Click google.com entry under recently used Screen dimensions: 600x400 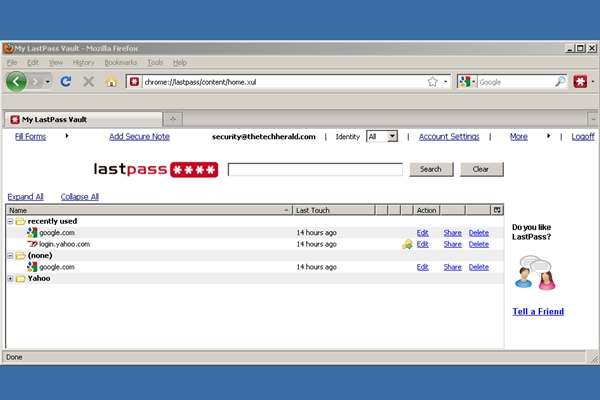click(x=57, y=233)
